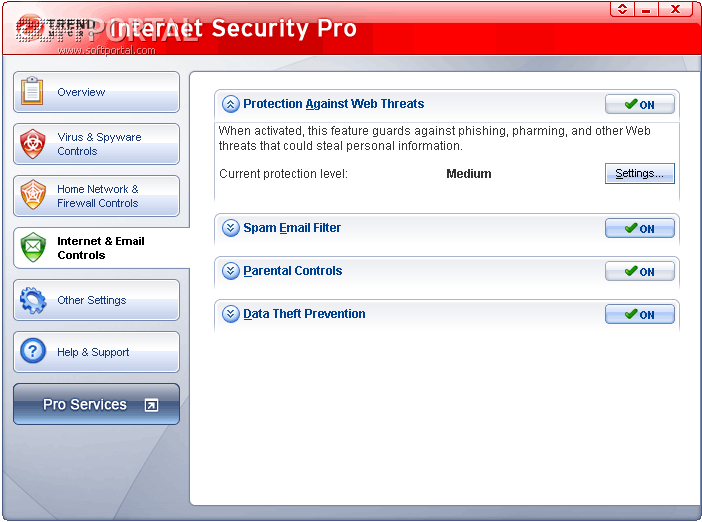
Task: Expand the Data Theft Prevention chevron
Action: tap(231, 314)
